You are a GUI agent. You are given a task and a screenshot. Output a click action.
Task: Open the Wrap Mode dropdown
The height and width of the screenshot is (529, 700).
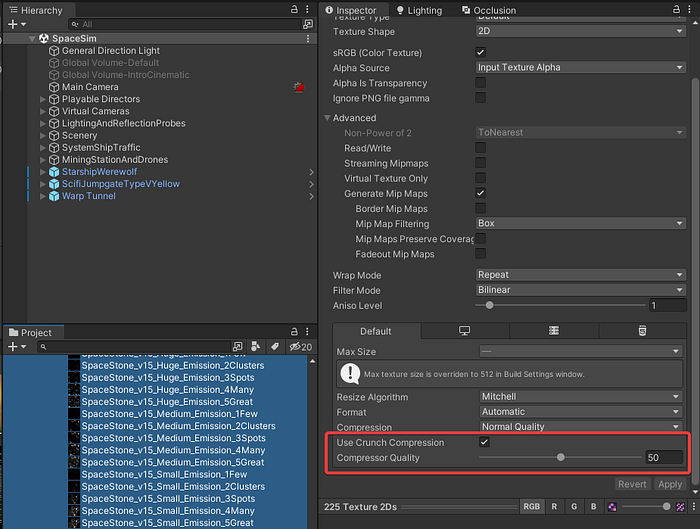click(580, 275)
